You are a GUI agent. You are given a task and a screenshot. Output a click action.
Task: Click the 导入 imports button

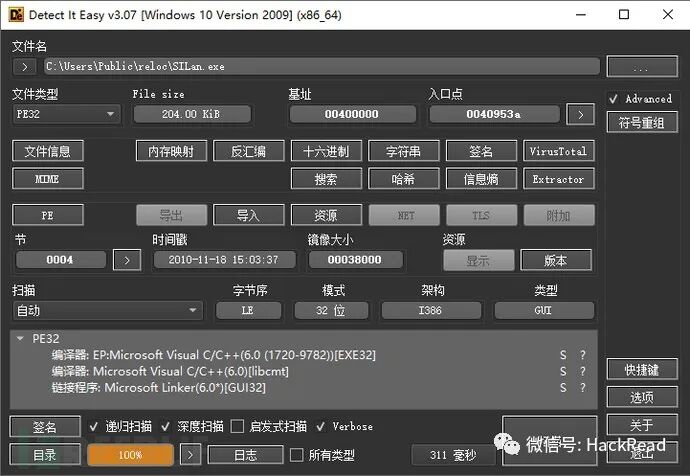[249, 216]
